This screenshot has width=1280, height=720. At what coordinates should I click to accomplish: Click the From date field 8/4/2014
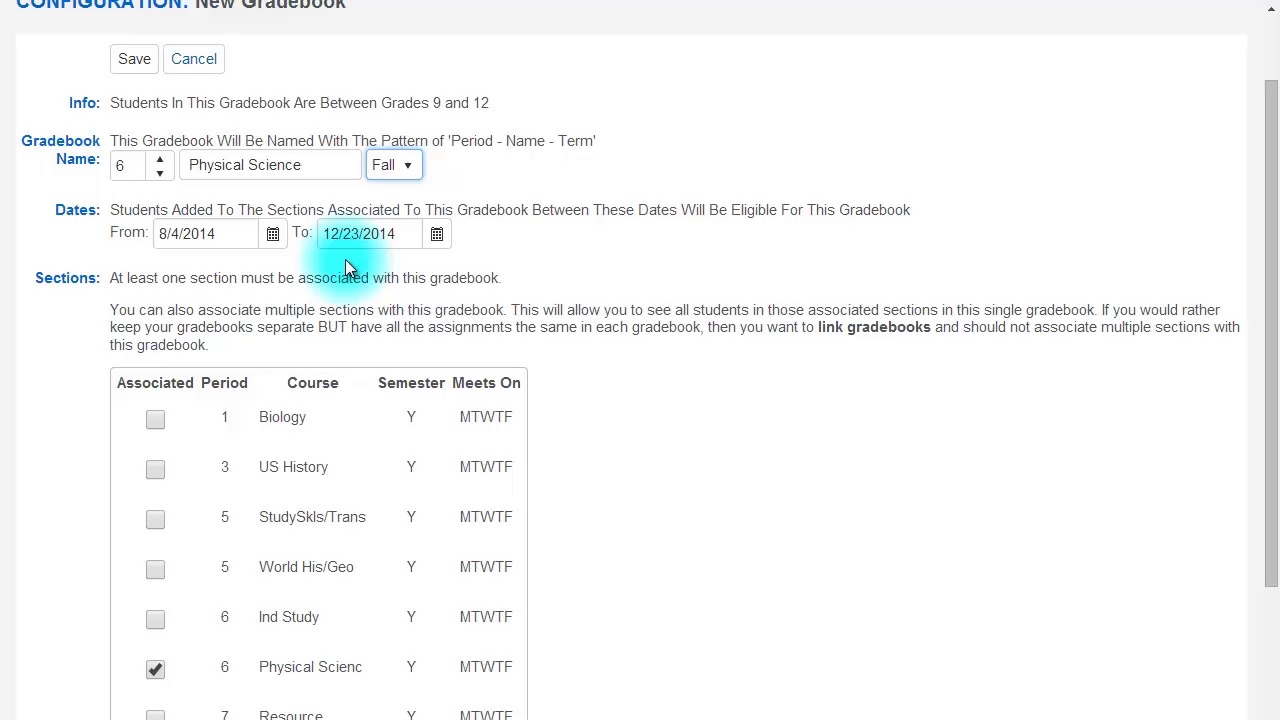tap(207, 234)
